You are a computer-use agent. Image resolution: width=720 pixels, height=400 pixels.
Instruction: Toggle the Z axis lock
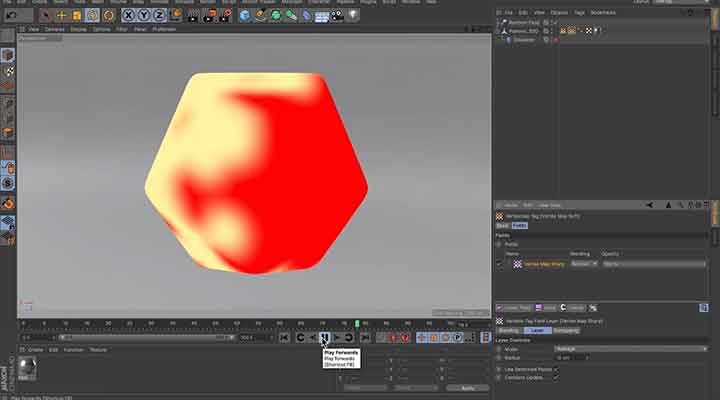[158, 16]
